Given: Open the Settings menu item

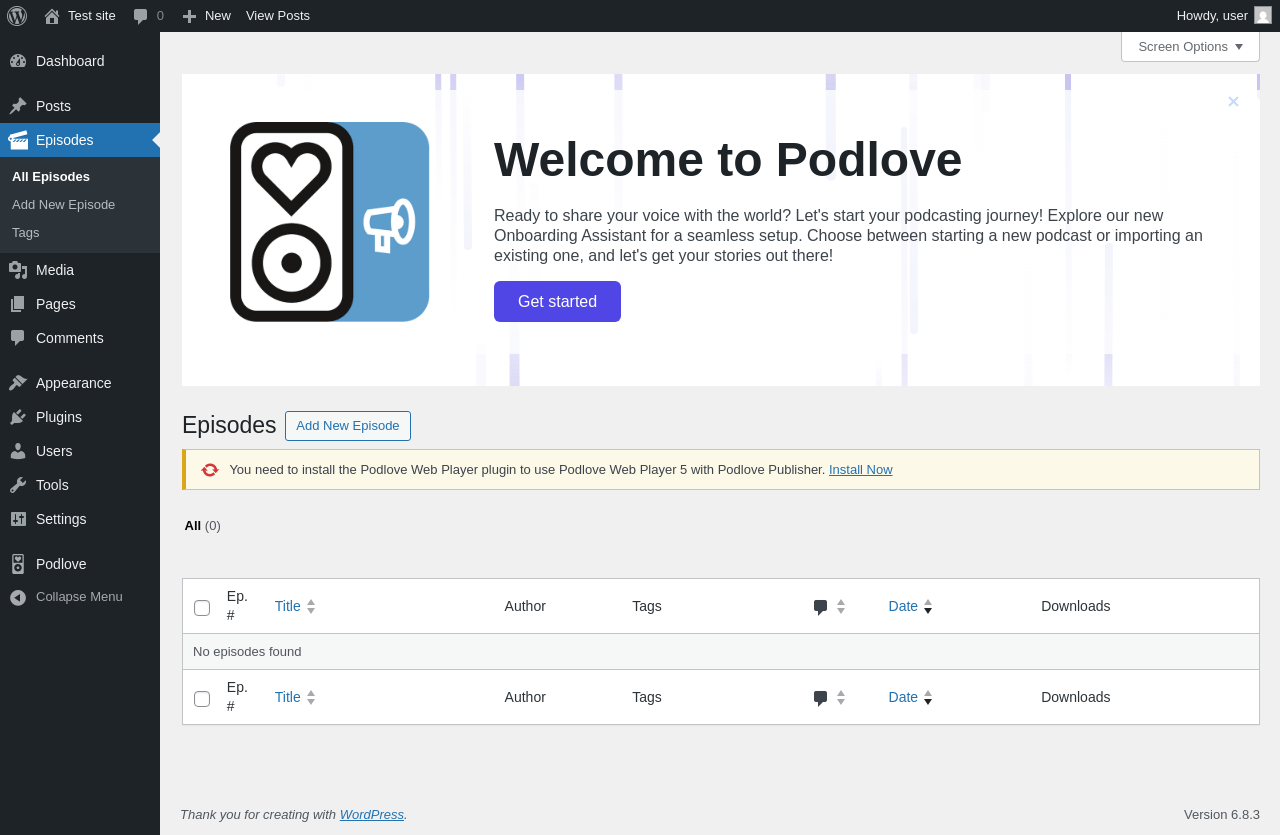Looking at the screenshot, I should [x=80, y=519].
